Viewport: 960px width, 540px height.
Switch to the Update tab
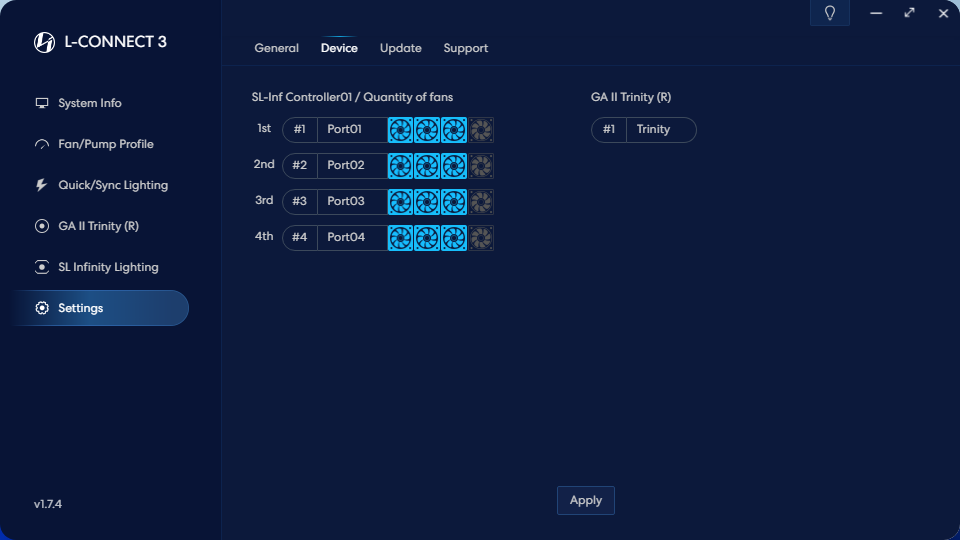point(400,48)
